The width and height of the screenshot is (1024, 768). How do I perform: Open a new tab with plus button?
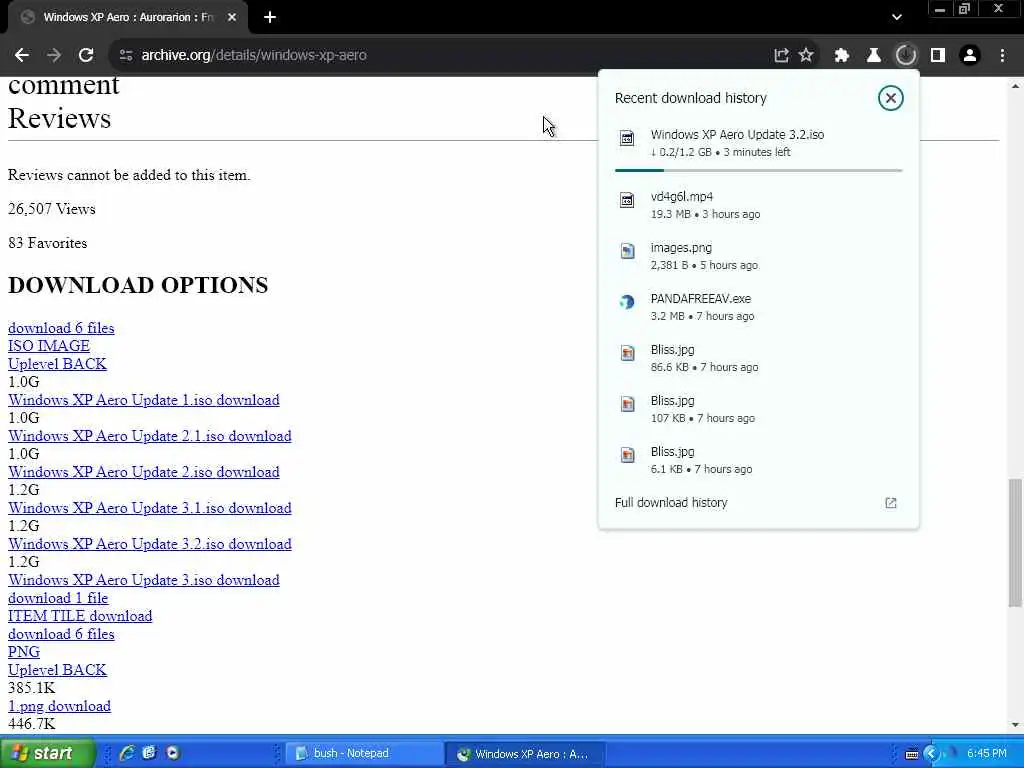(270, 18)
